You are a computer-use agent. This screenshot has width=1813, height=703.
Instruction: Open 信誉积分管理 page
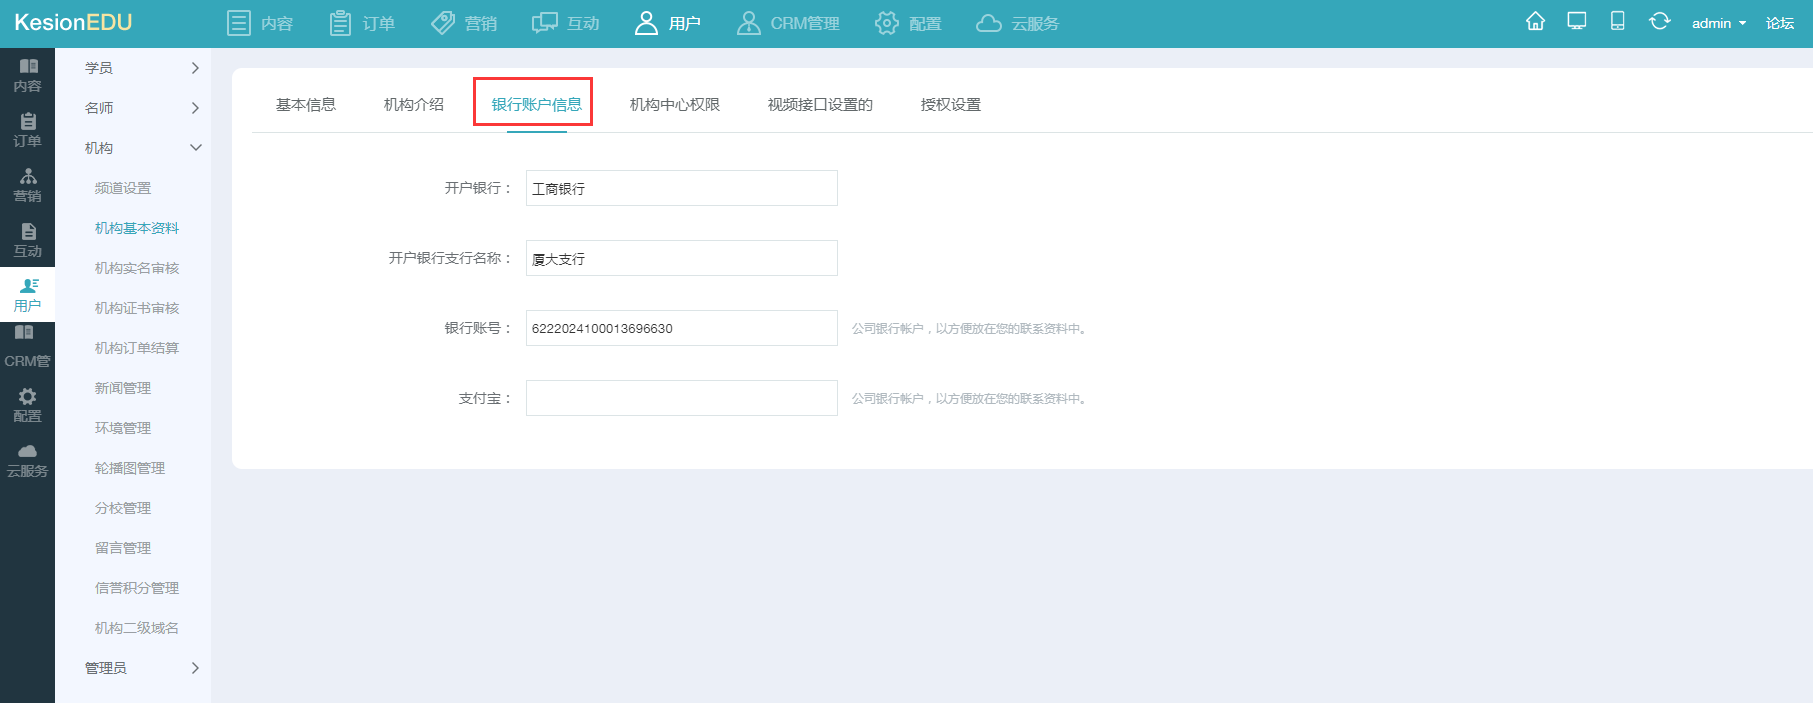pyautogui.click(x=137, y=588)
